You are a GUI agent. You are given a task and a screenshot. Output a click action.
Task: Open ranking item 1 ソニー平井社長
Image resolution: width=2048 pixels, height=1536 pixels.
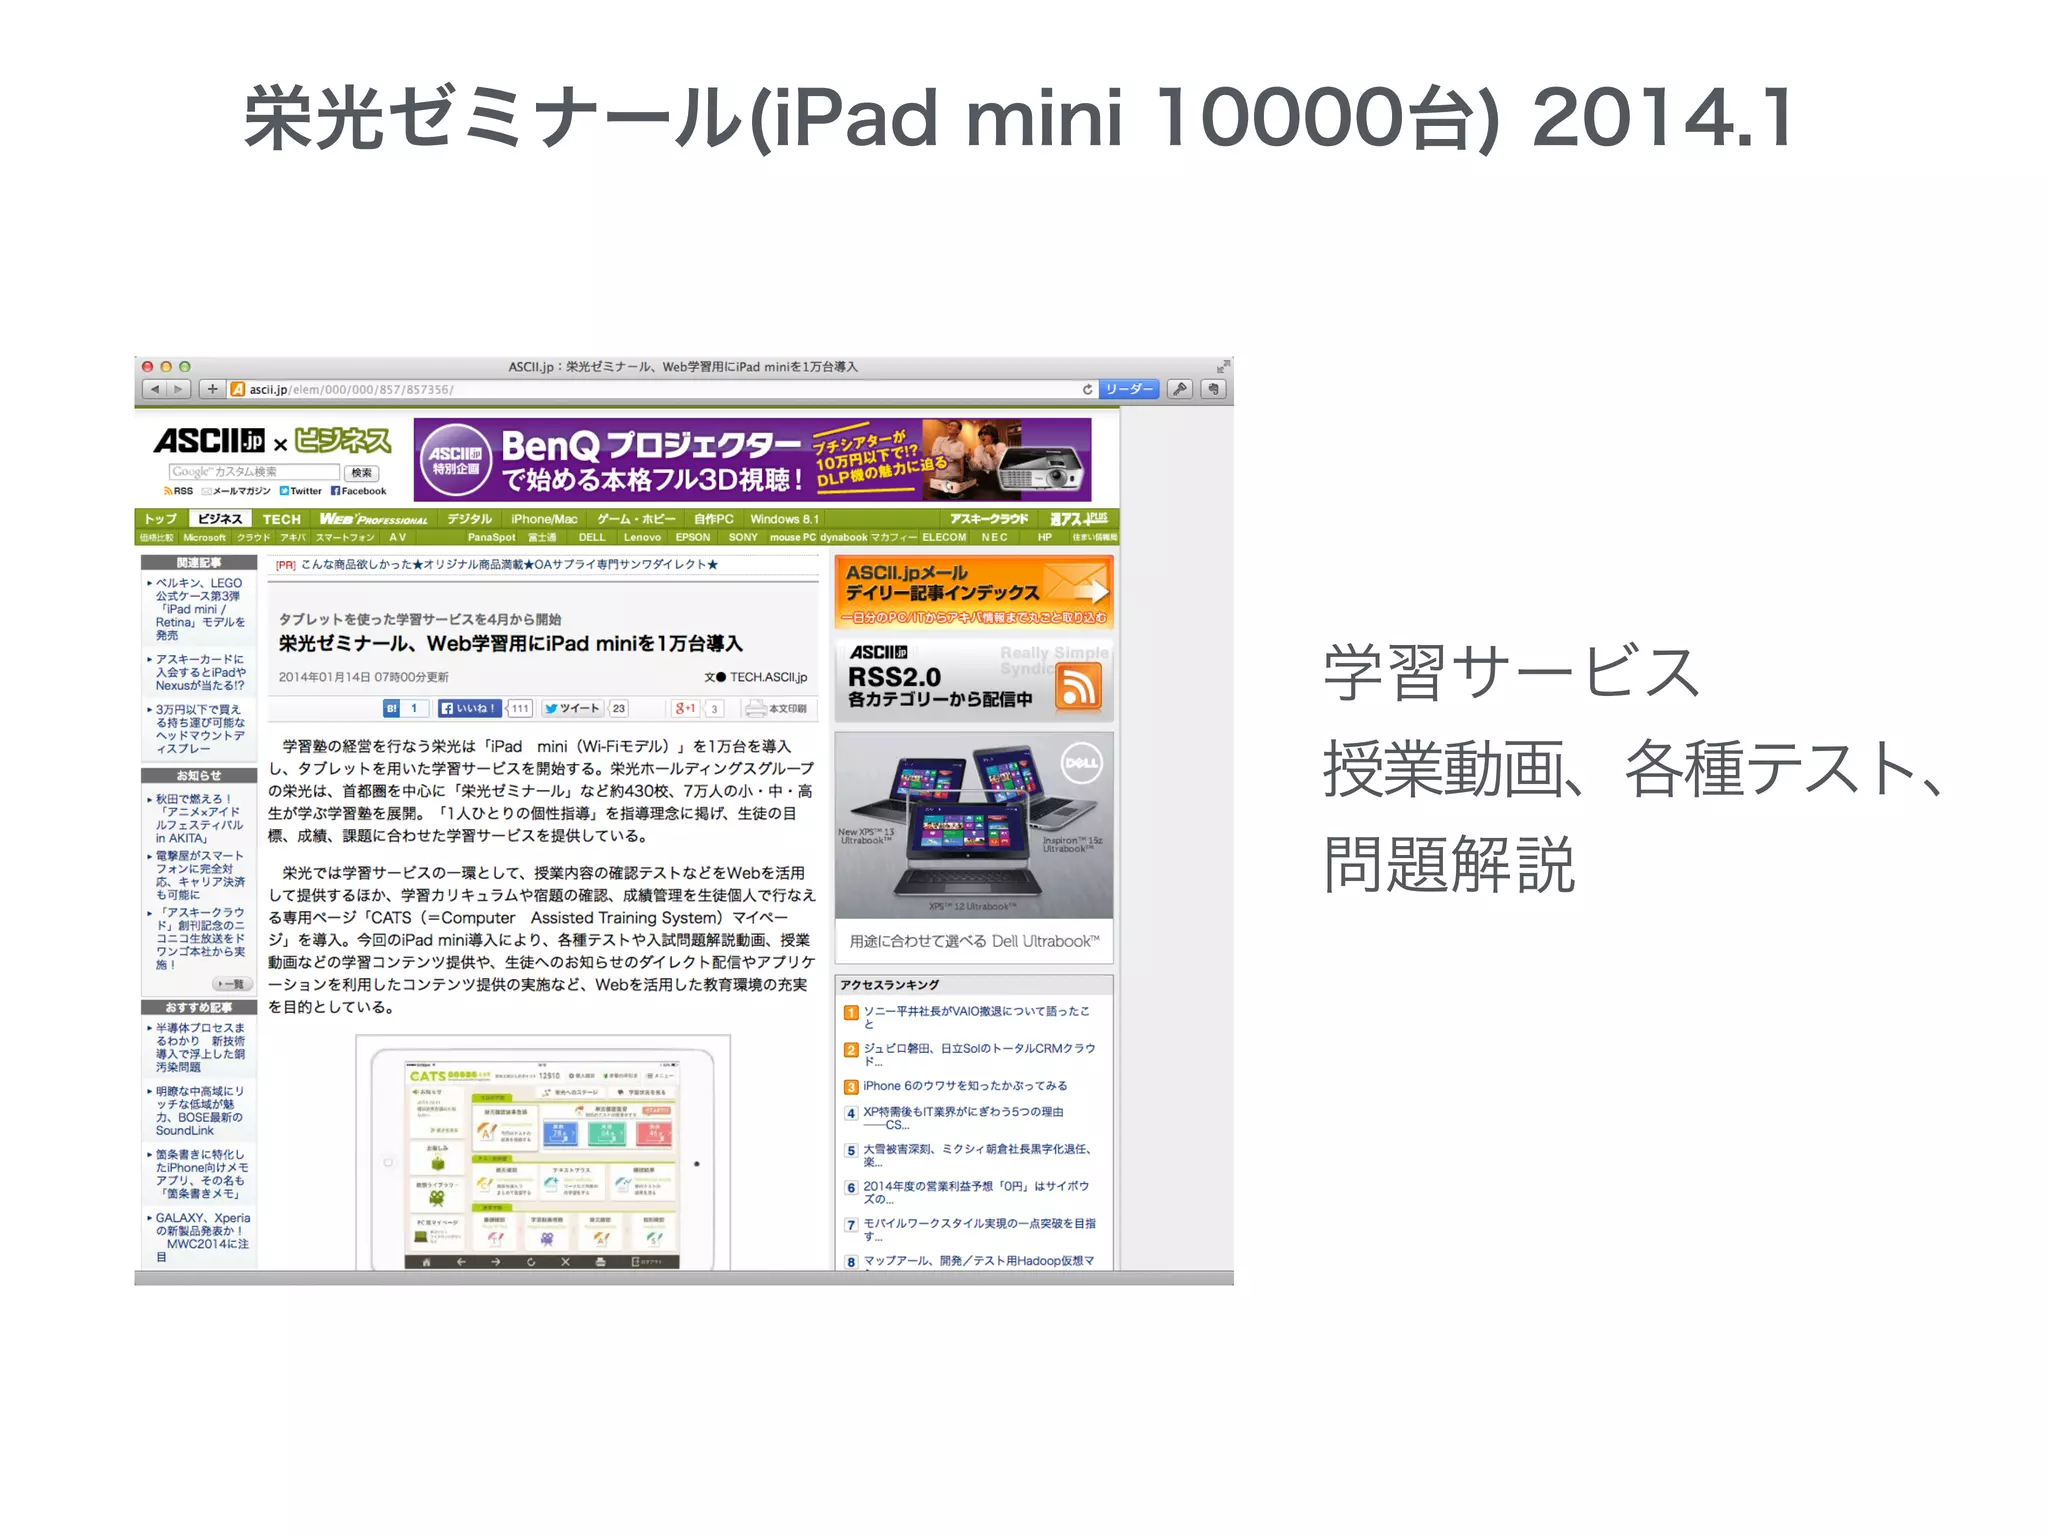click(x=976, y=1017)
